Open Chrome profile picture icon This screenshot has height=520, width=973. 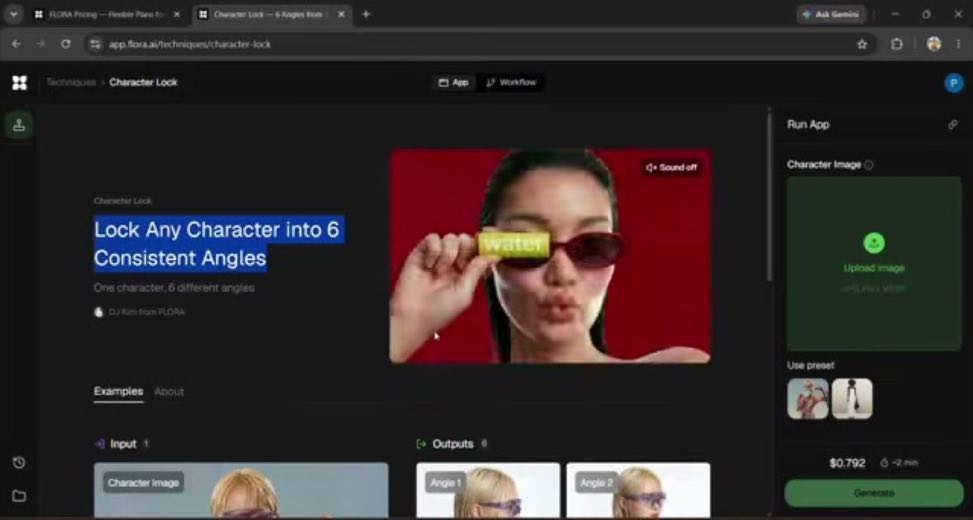933,44
